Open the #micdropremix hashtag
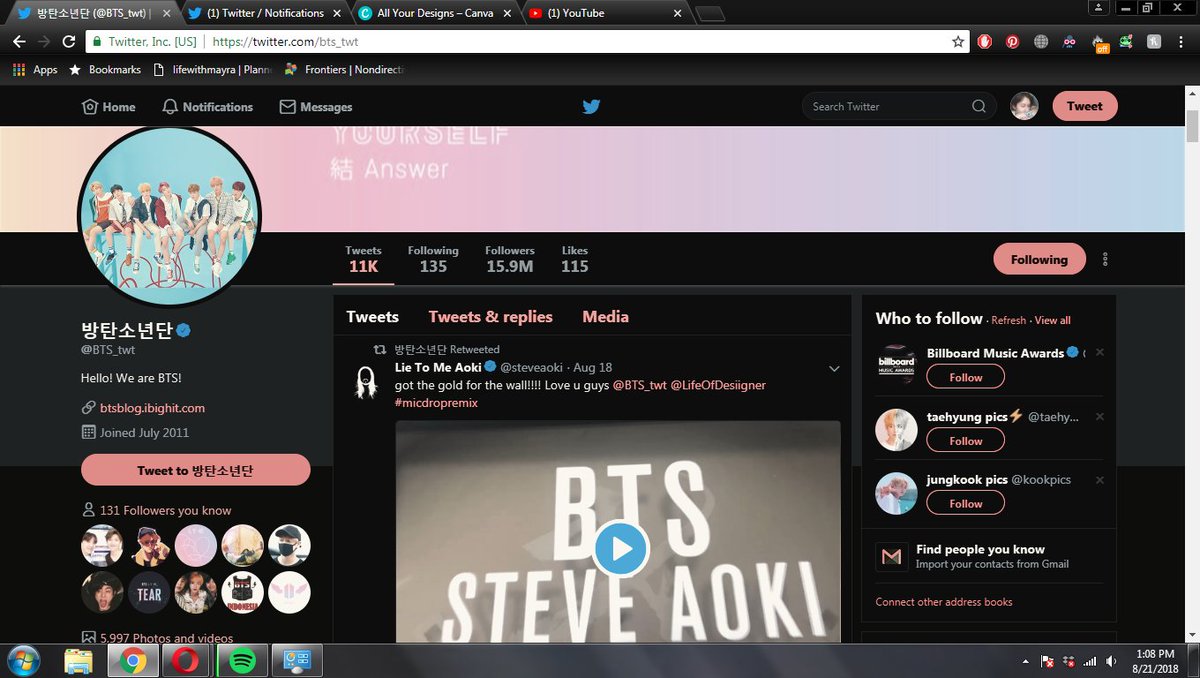 tap(436, 402)
